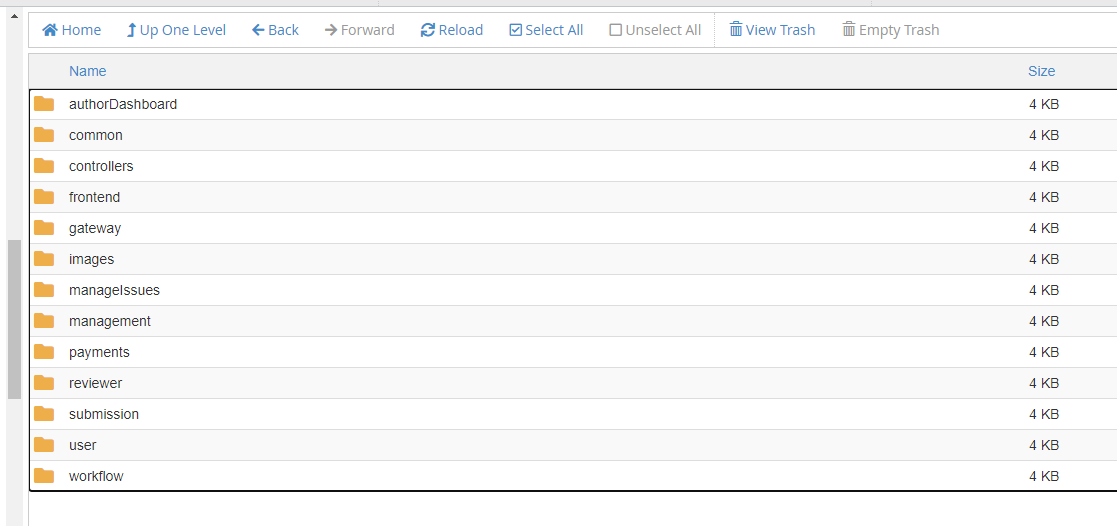Click the payments folder icon

coord(44,352)
